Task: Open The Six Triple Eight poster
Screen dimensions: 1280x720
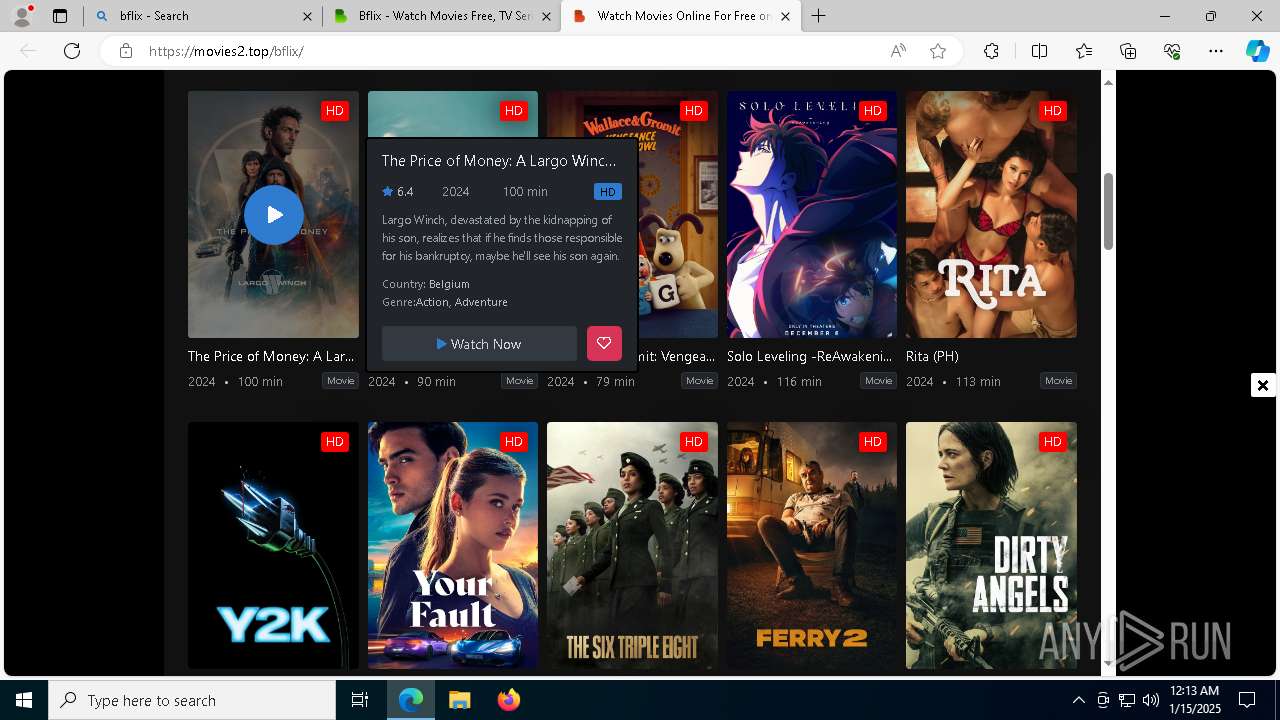Action: pos(632,545)
